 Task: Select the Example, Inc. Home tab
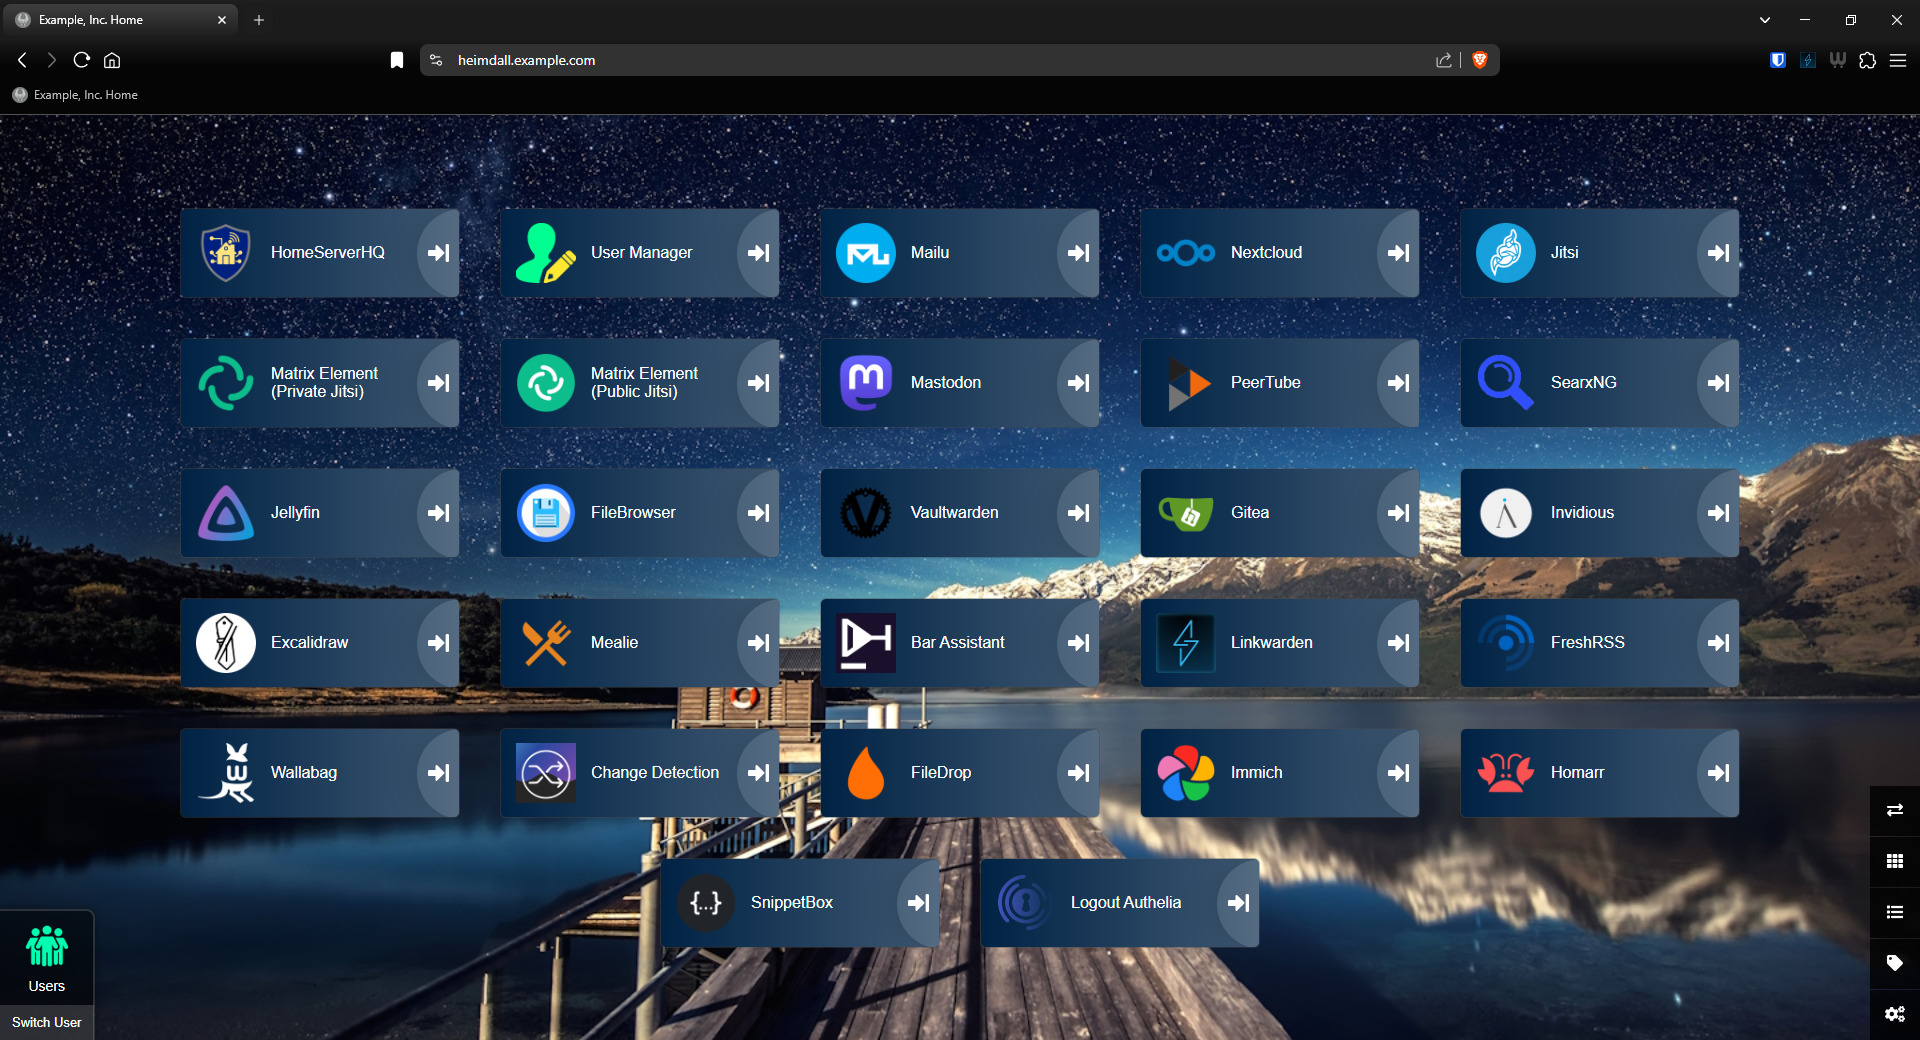point(110,20)
